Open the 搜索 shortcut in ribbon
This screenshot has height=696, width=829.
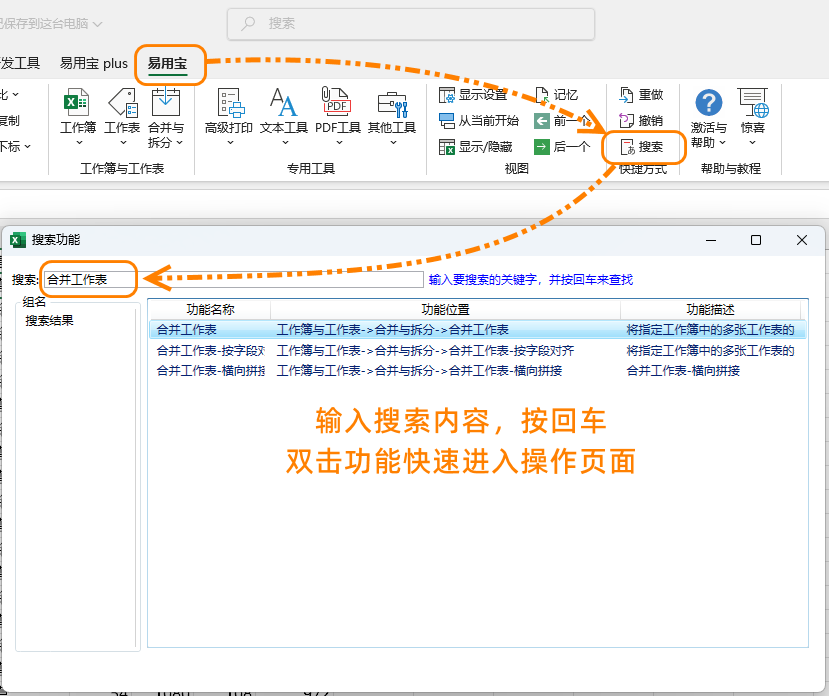click(642, 146)
